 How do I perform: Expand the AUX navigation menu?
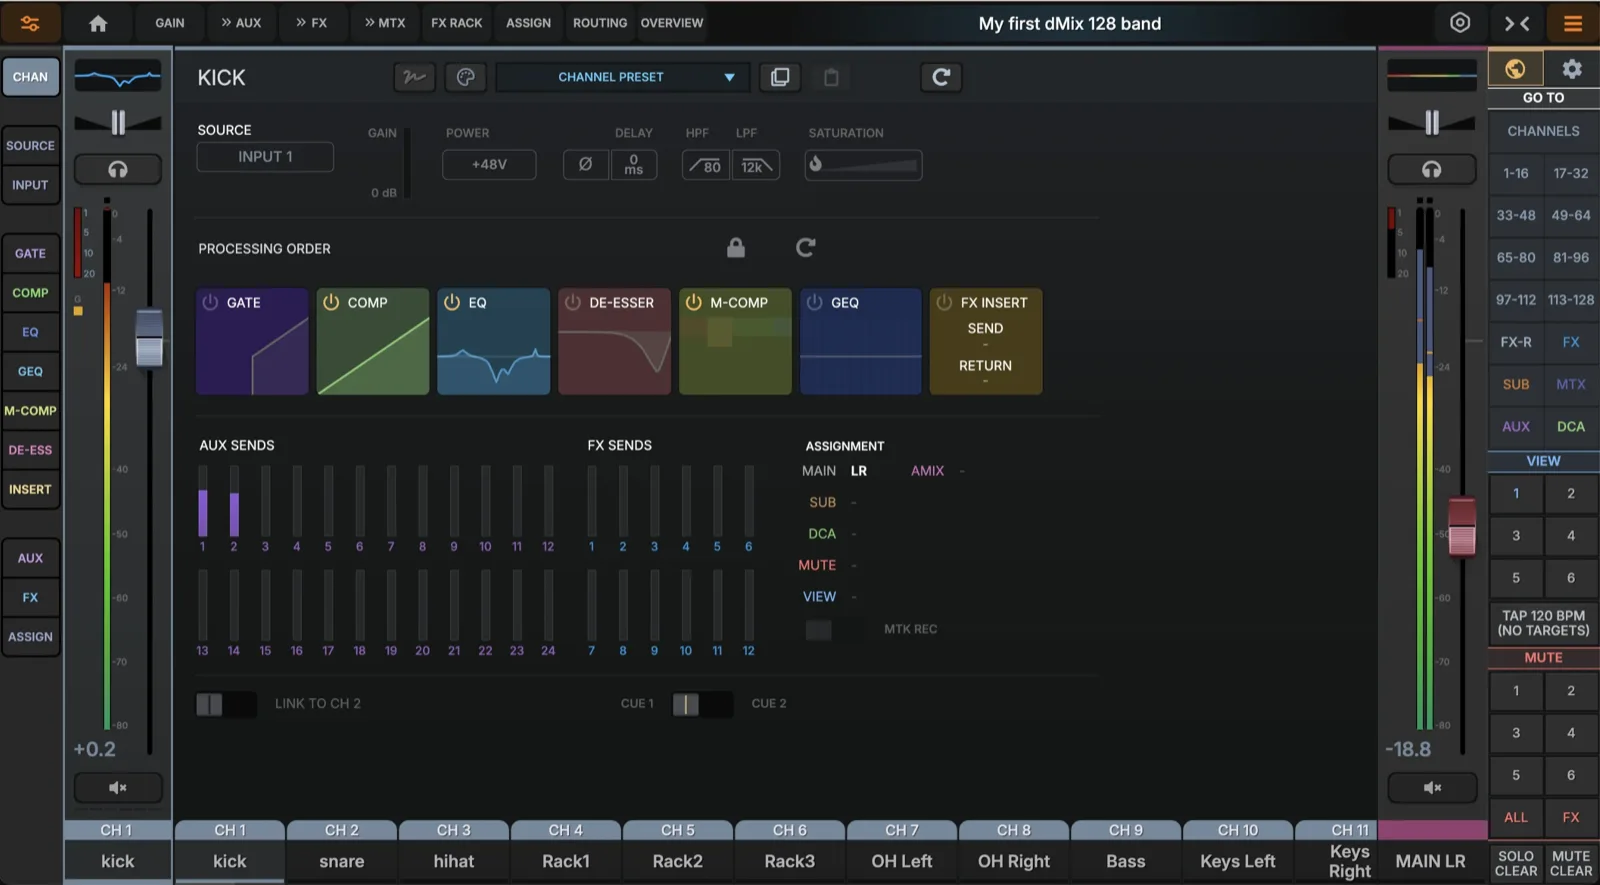click(241, 22)
